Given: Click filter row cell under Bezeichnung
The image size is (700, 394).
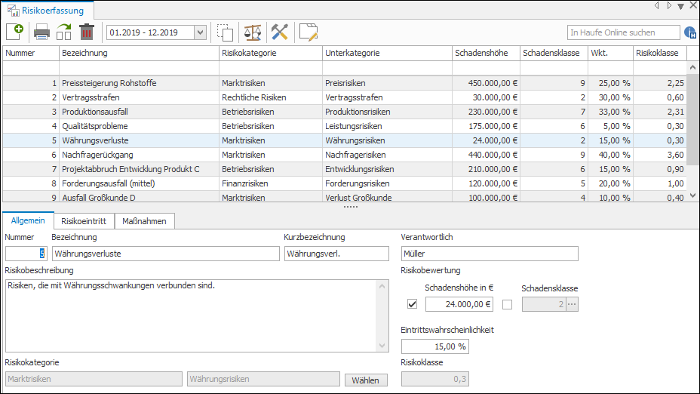Looking at the screenshot, I should click(x=139, y=68).
